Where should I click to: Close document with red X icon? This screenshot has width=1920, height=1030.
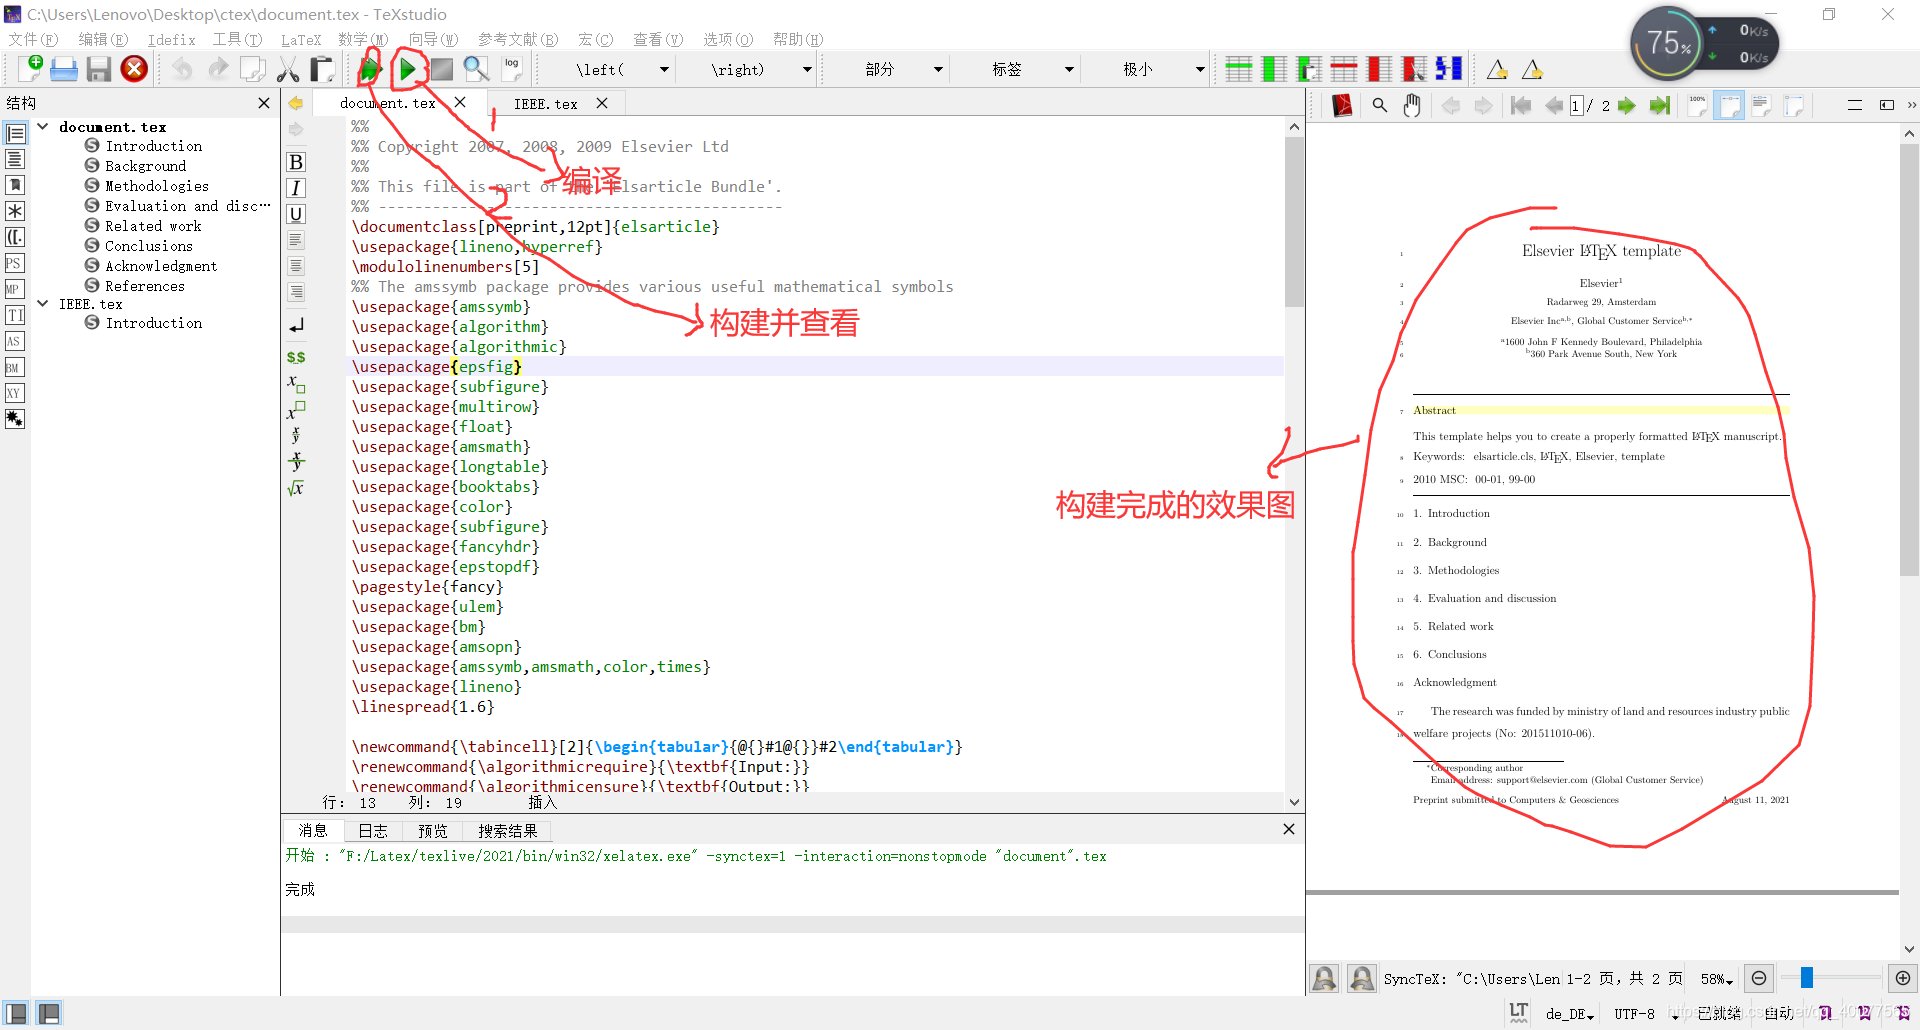point(134,69)
